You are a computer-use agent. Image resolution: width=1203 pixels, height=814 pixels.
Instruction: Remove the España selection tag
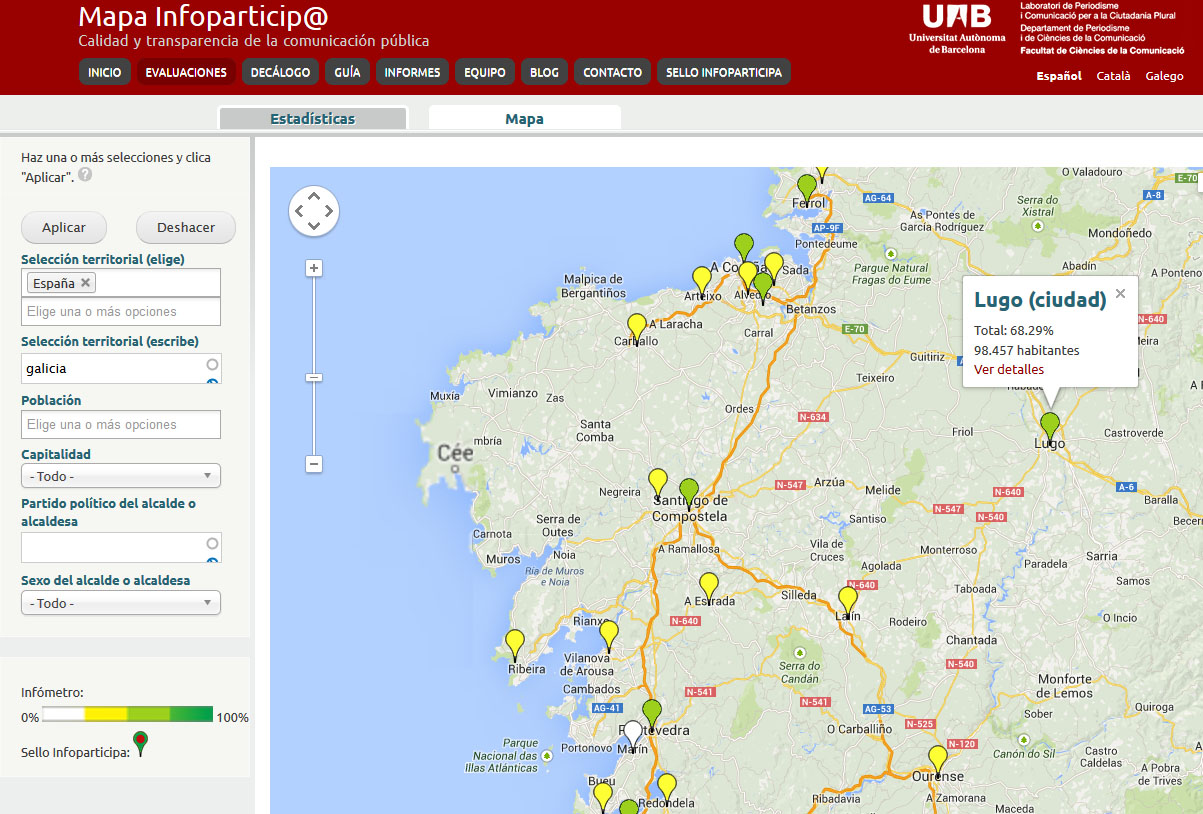(x=86, y=282)
